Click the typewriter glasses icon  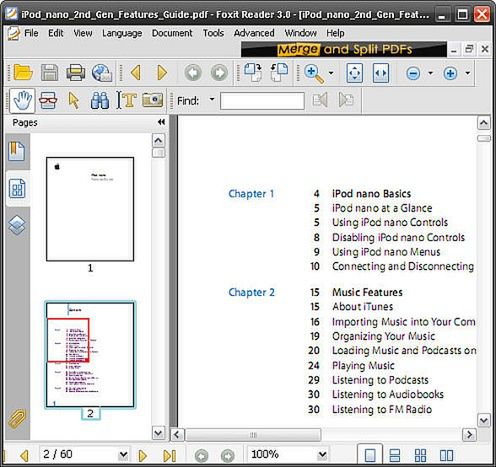tap(48, 100)
